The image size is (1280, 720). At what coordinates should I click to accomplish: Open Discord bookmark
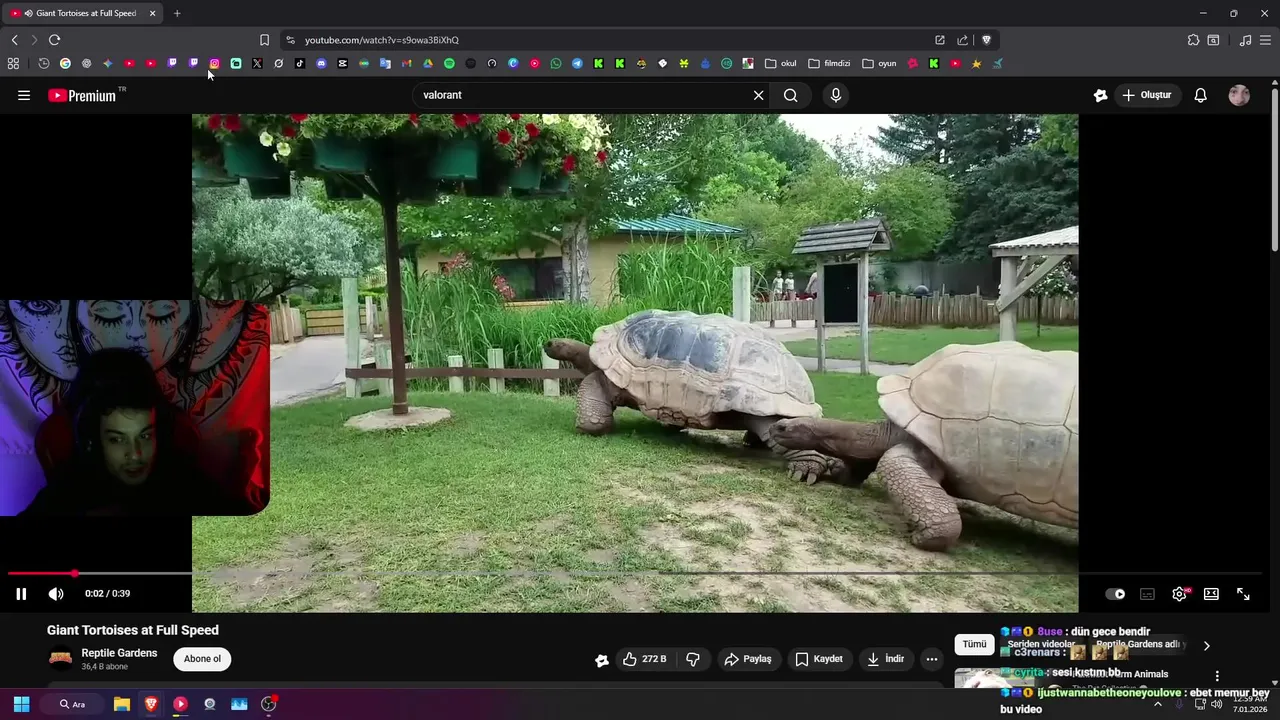coord(321,63)
